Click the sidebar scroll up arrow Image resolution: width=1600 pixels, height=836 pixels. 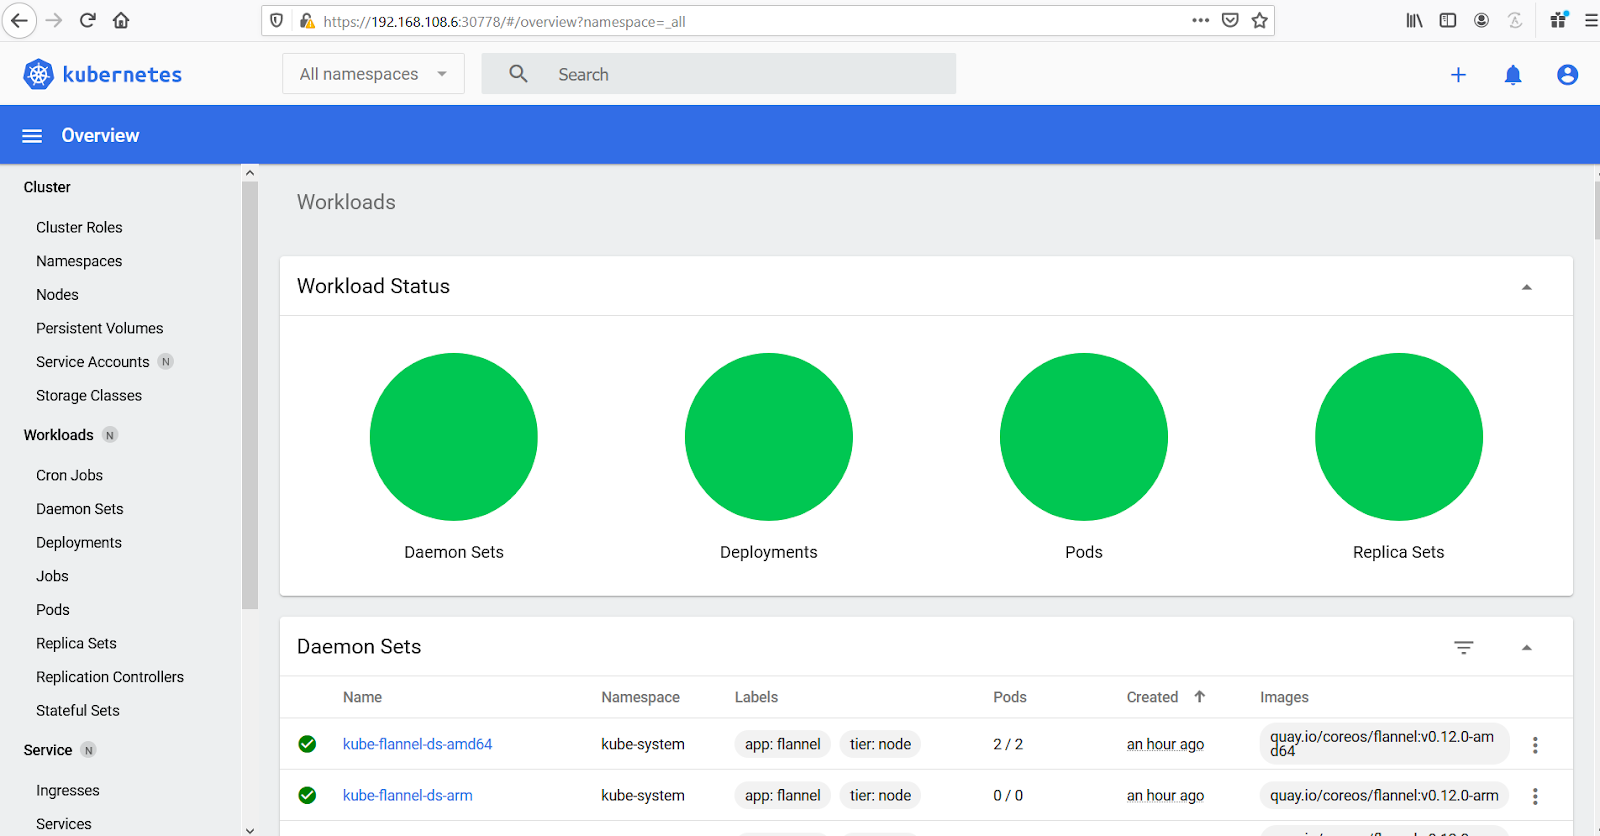[x=250, y=173]
